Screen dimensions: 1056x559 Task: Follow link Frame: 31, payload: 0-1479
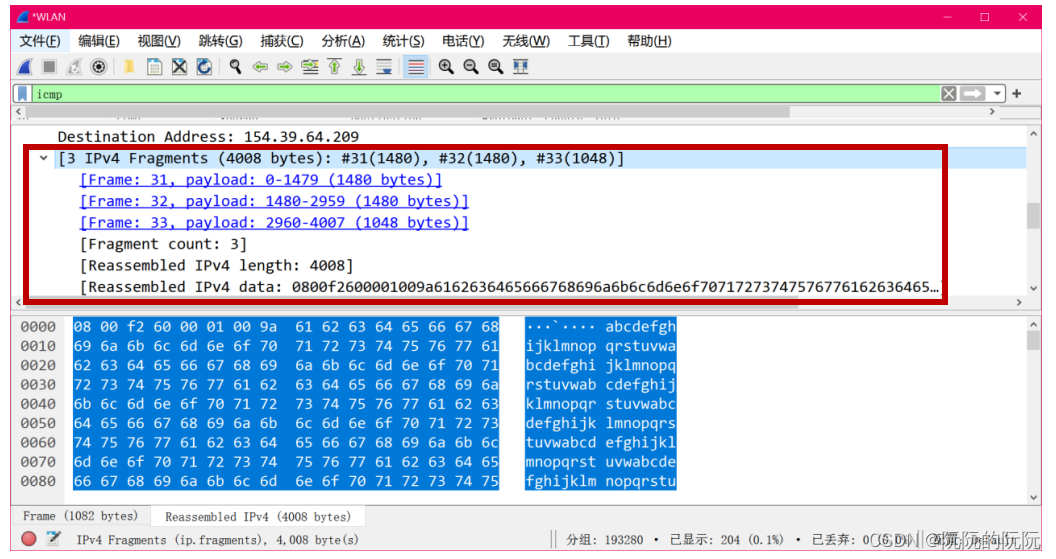pos(261,180)
